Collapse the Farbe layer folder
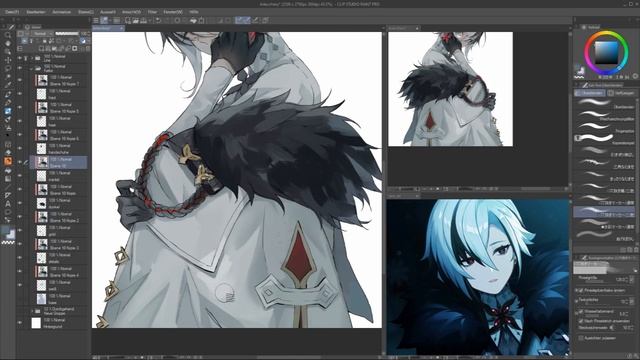640x360 pixels. 32,69
